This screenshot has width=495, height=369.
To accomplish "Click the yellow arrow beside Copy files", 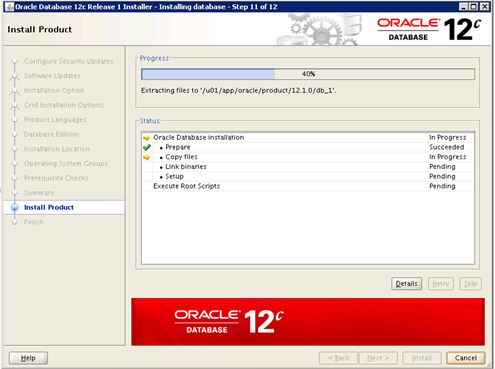I will (146, 157).
